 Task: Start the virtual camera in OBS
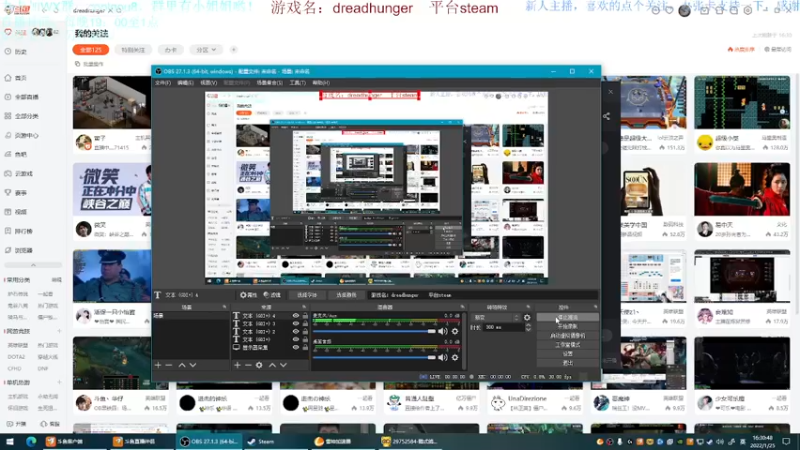pyautogui.click(x=567, y=336)
